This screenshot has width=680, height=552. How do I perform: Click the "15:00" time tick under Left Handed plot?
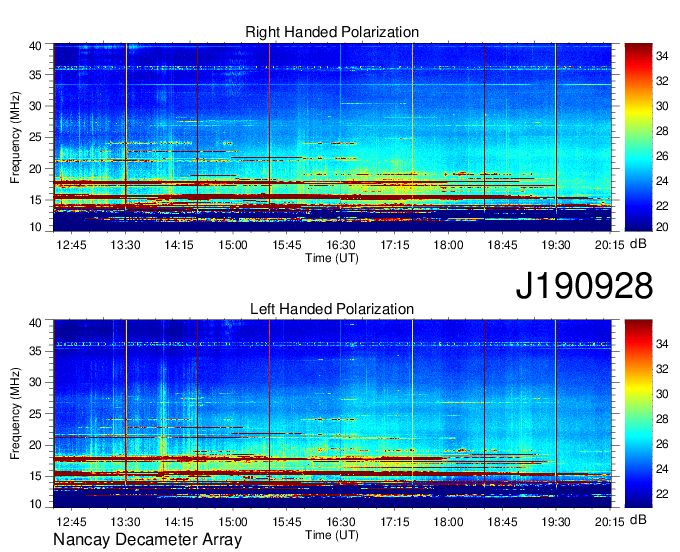click(x=233, y=522)
